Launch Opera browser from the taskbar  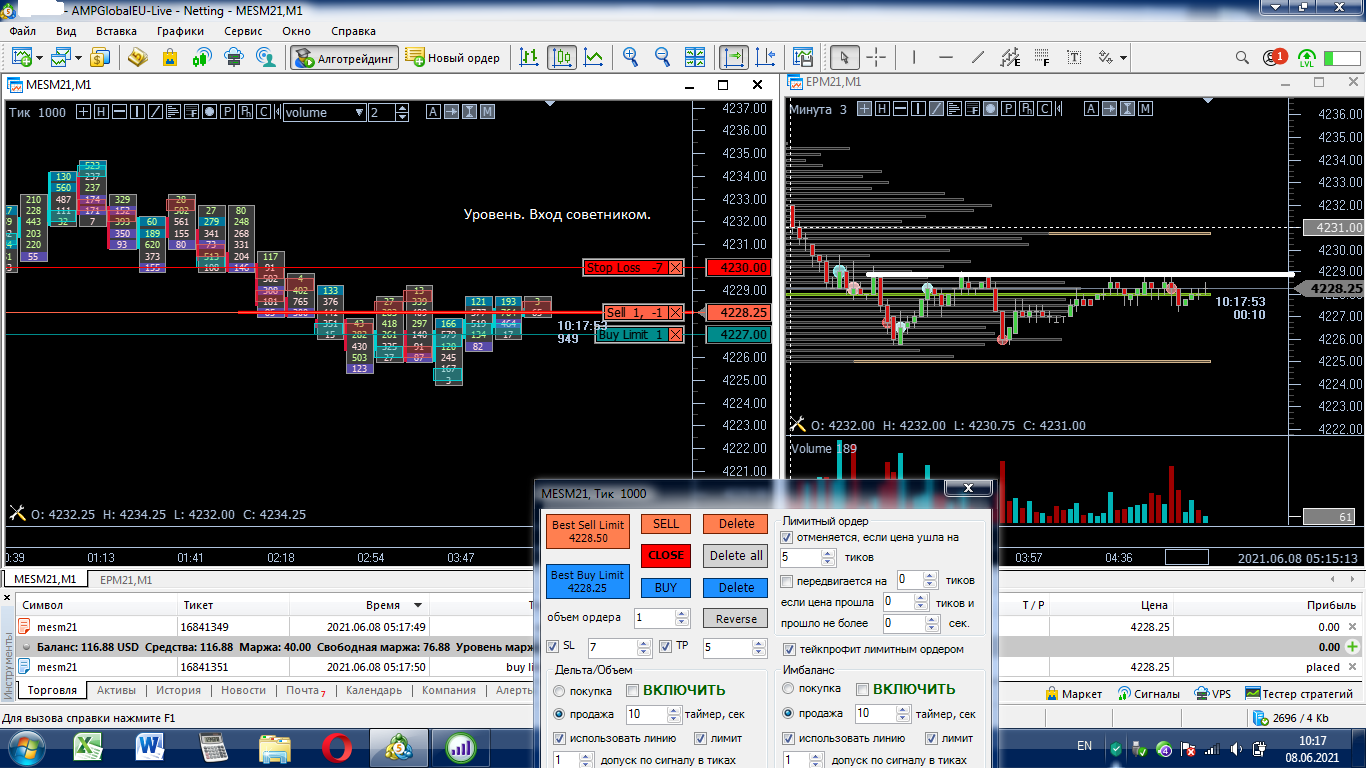click(336, 746)
